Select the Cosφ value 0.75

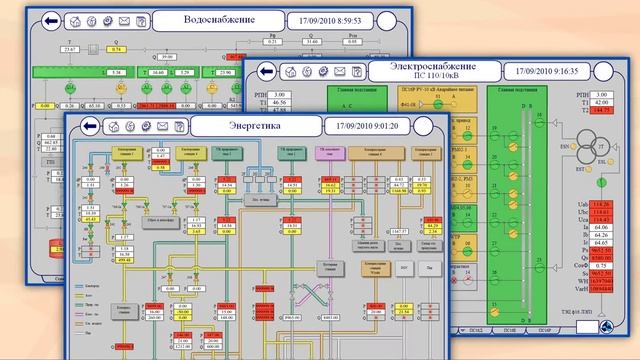[602, 265]
